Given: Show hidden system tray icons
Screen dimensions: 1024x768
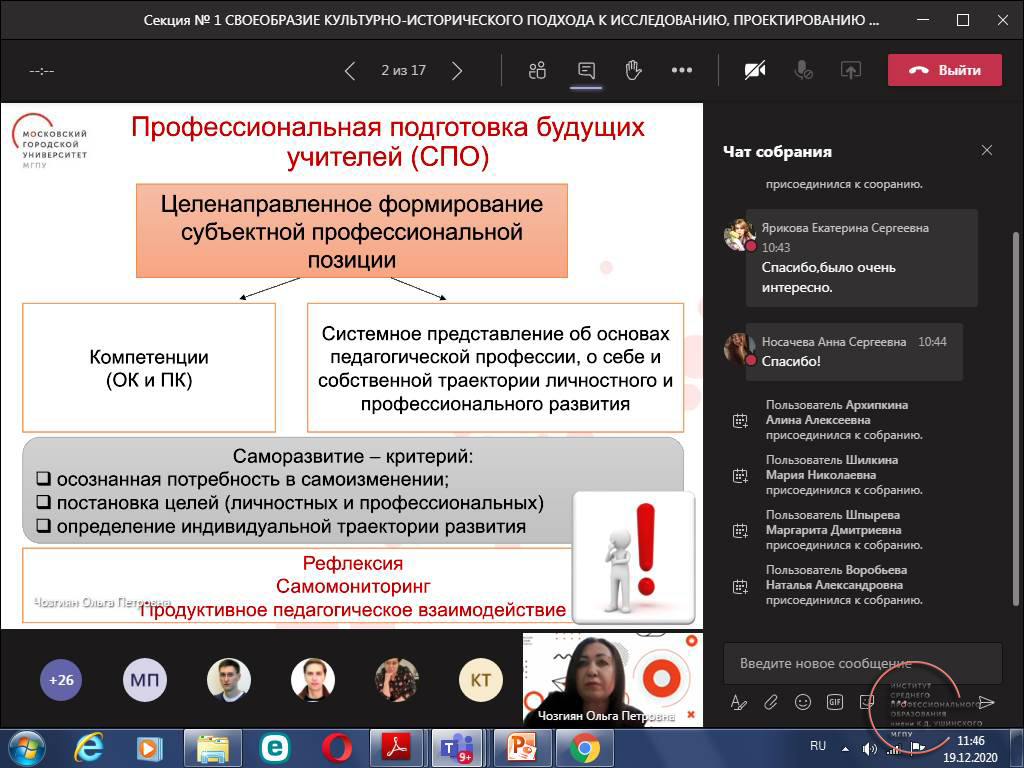Looking at the screenshot, I should 847,747.
